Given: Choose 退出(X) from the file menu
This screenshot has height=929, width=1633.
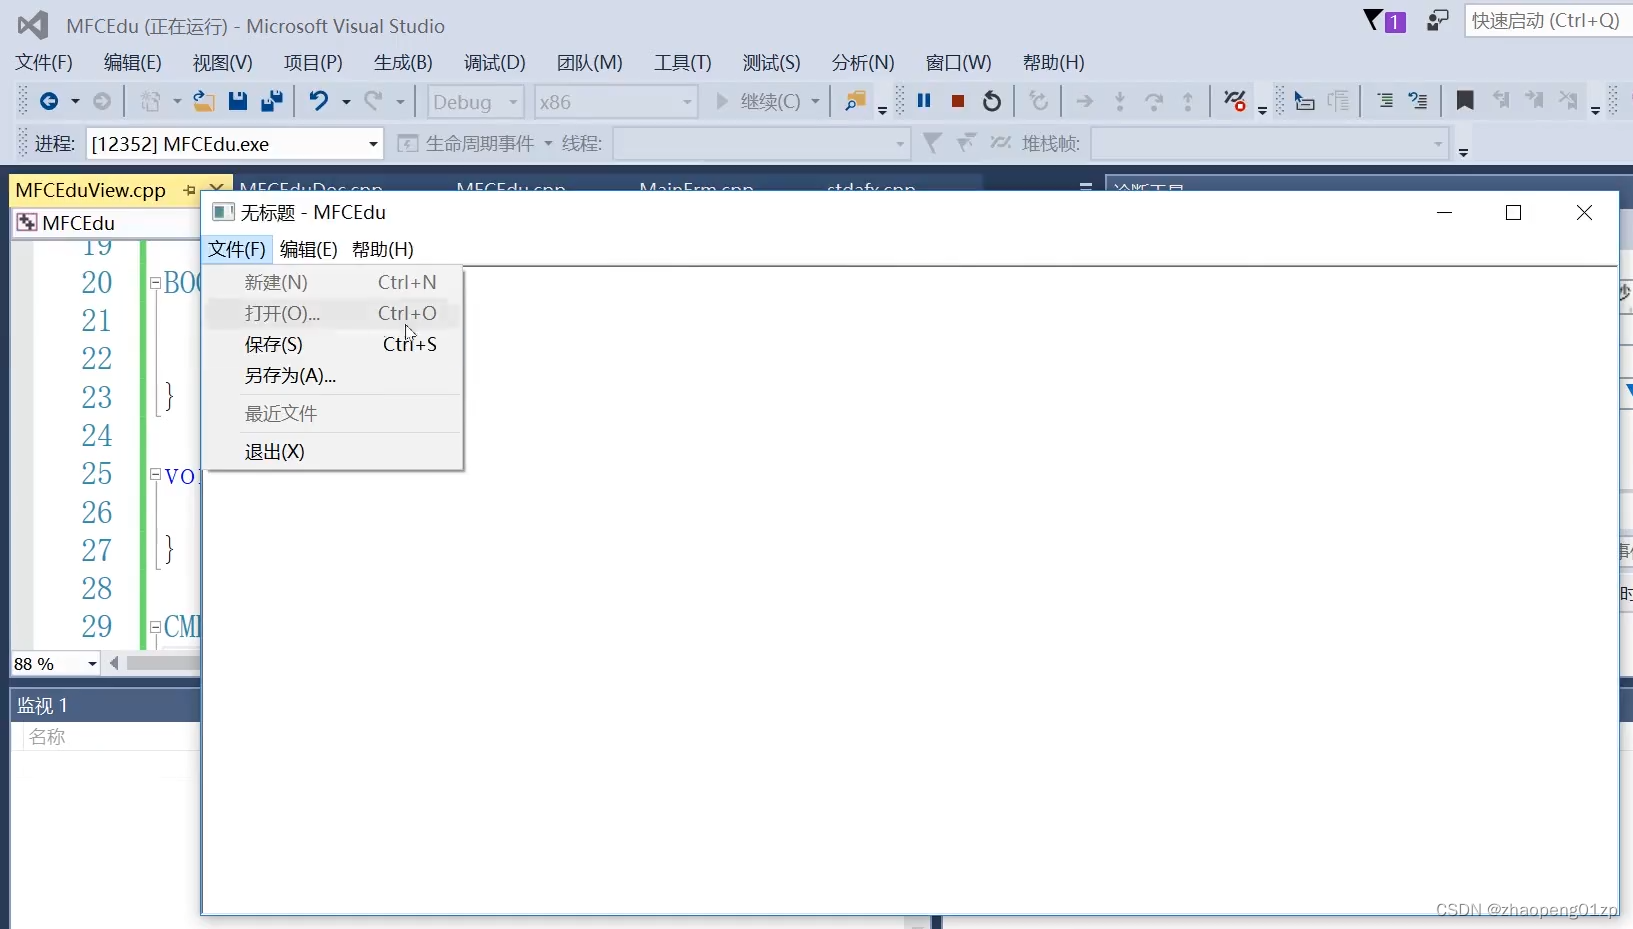Looking at the screenshot, I should (x=333, y=452).
